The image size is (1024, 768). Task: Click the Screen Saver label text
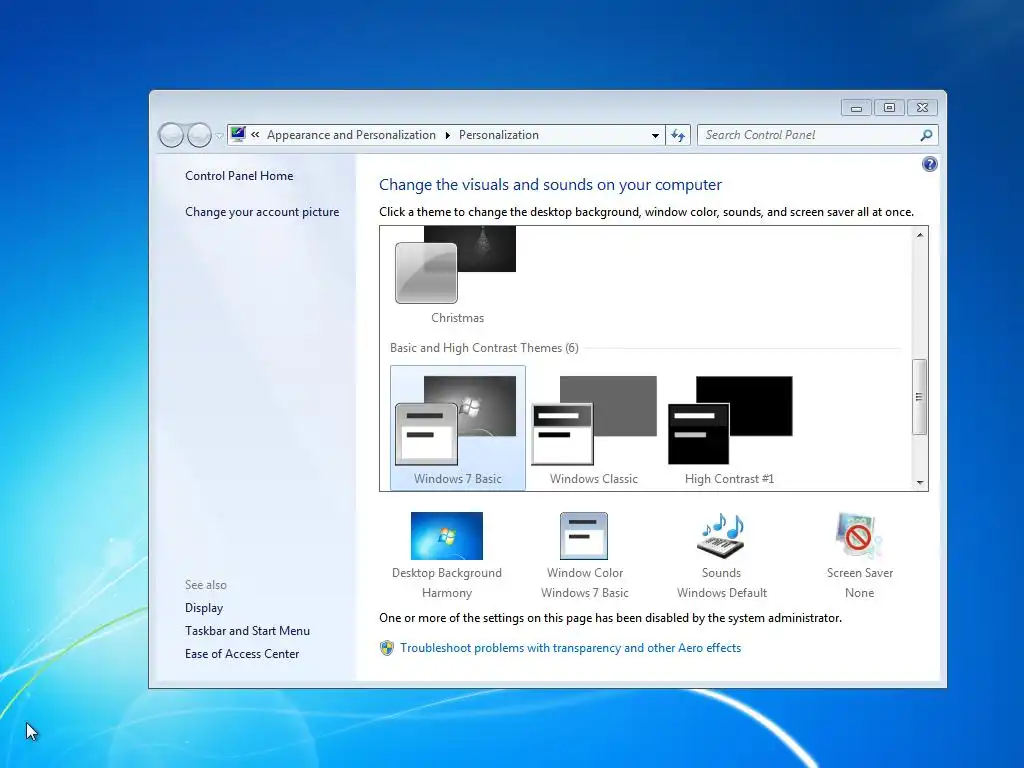(859, 573)
